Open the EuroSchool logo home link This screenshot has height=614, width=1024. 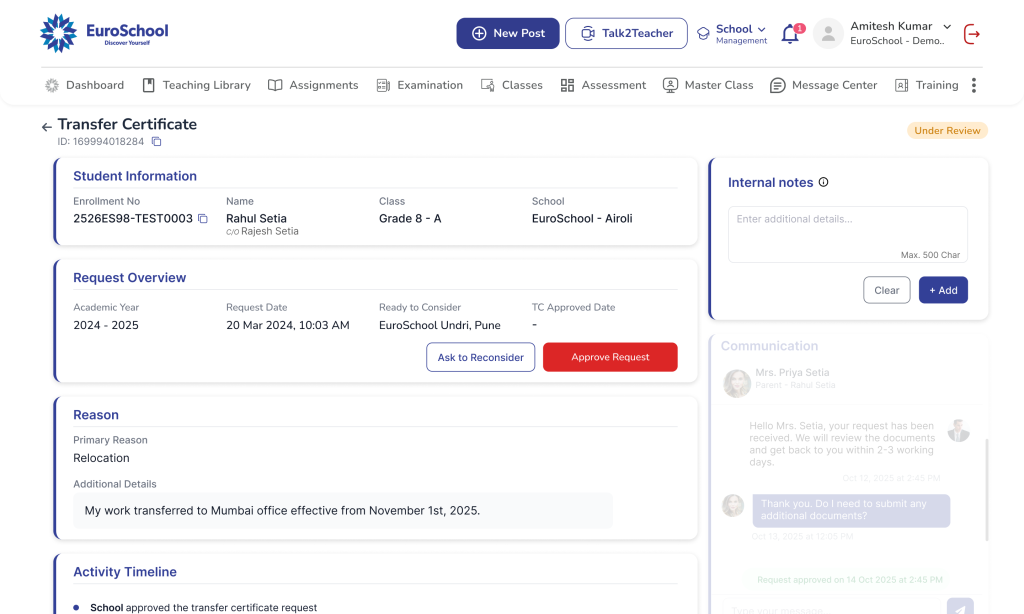point(104,33)
